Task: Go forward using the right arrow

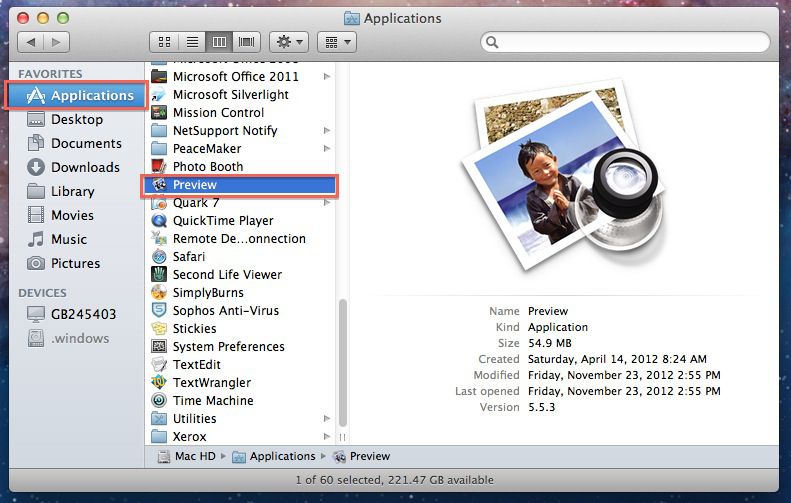Action: coord(56,42)
